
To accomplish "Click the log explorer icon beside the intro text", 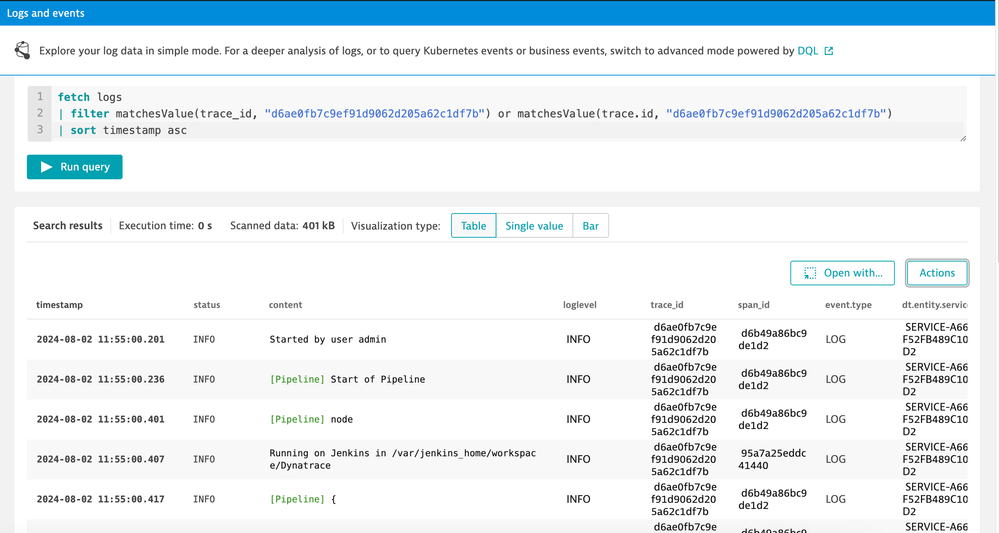I will point(22,51).
